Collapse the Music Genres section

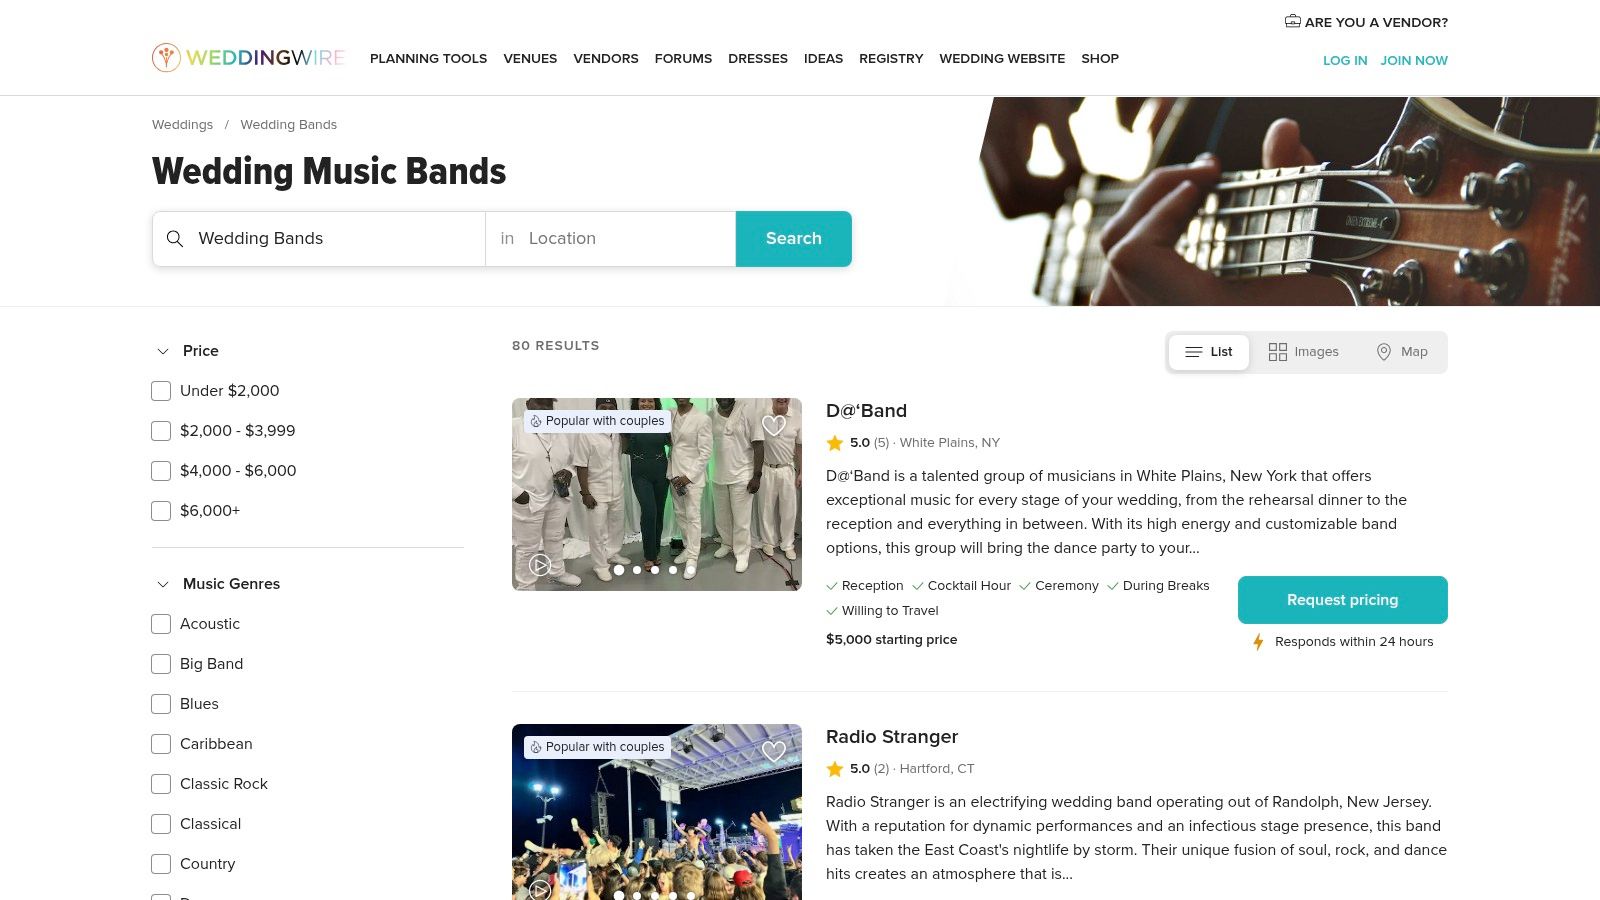click(x=163, y=584)
